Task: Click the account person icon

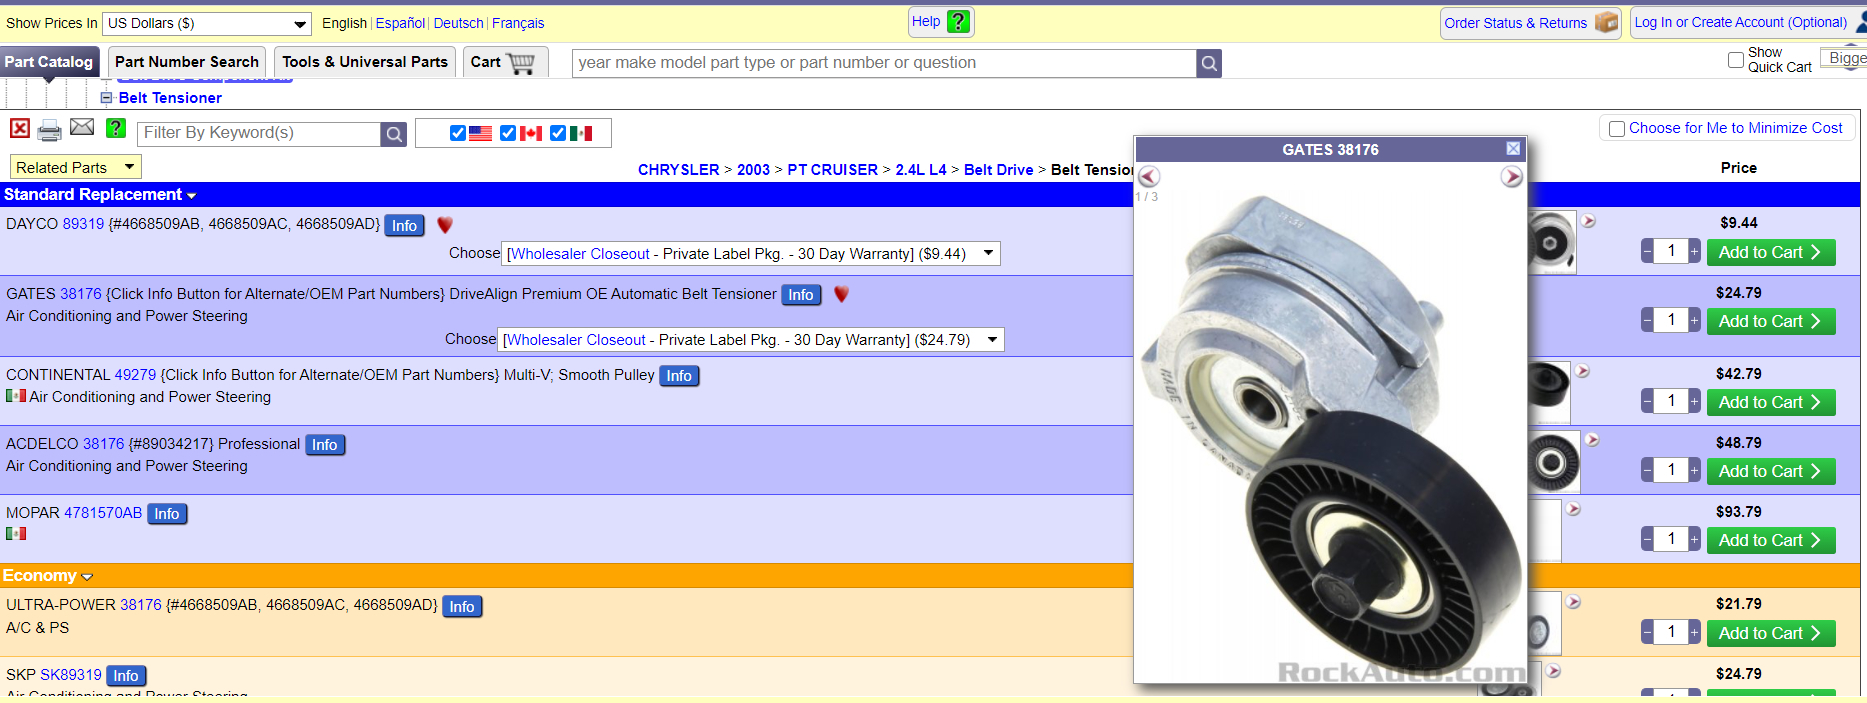Action: point(1859,22)
